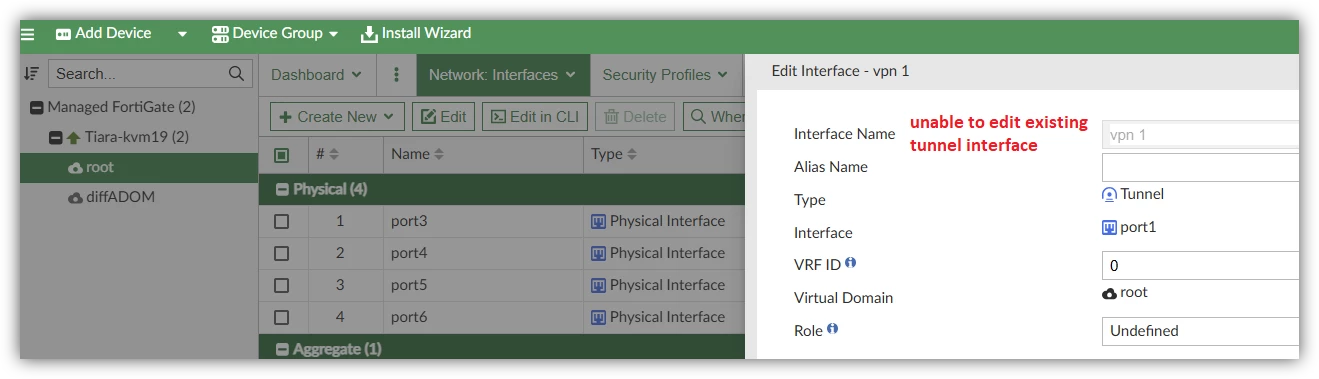
Task: Click the Interface Name field vpn 1
Action: coord(1200,134)
